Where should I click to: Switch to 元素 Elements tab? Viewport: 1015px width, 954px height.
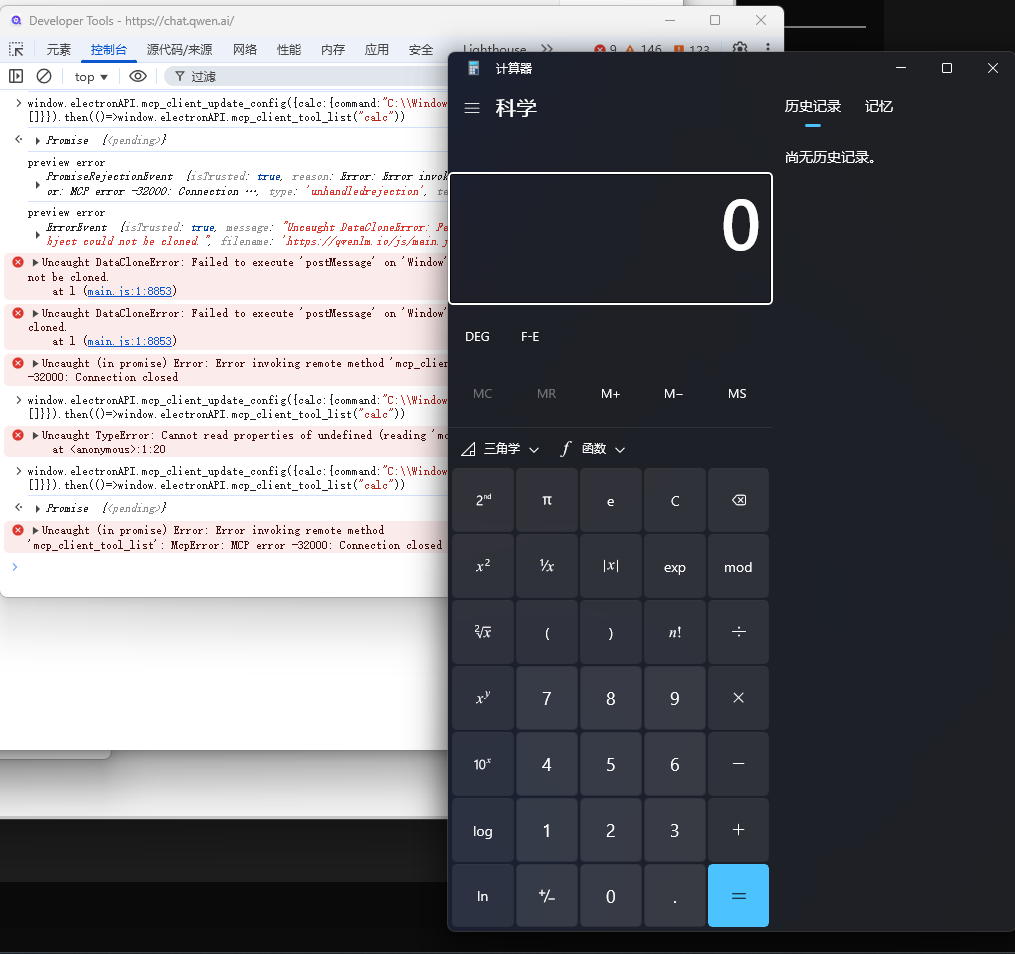58,49
